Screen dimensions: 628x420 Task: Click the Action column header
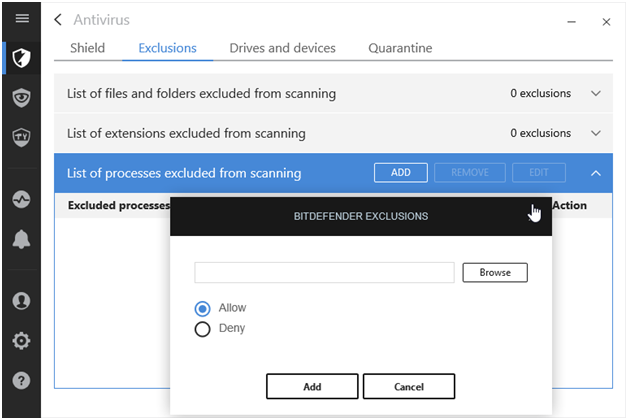570,205
